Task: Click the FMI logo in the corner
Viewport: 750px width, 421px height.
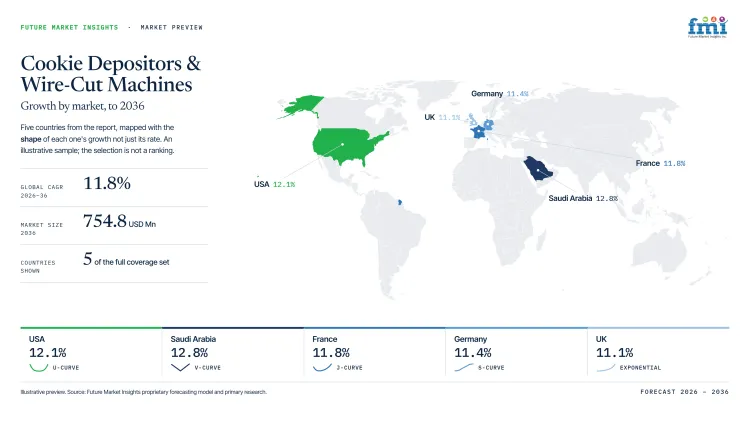Action: pyautogui.click(x=707, y=27)
